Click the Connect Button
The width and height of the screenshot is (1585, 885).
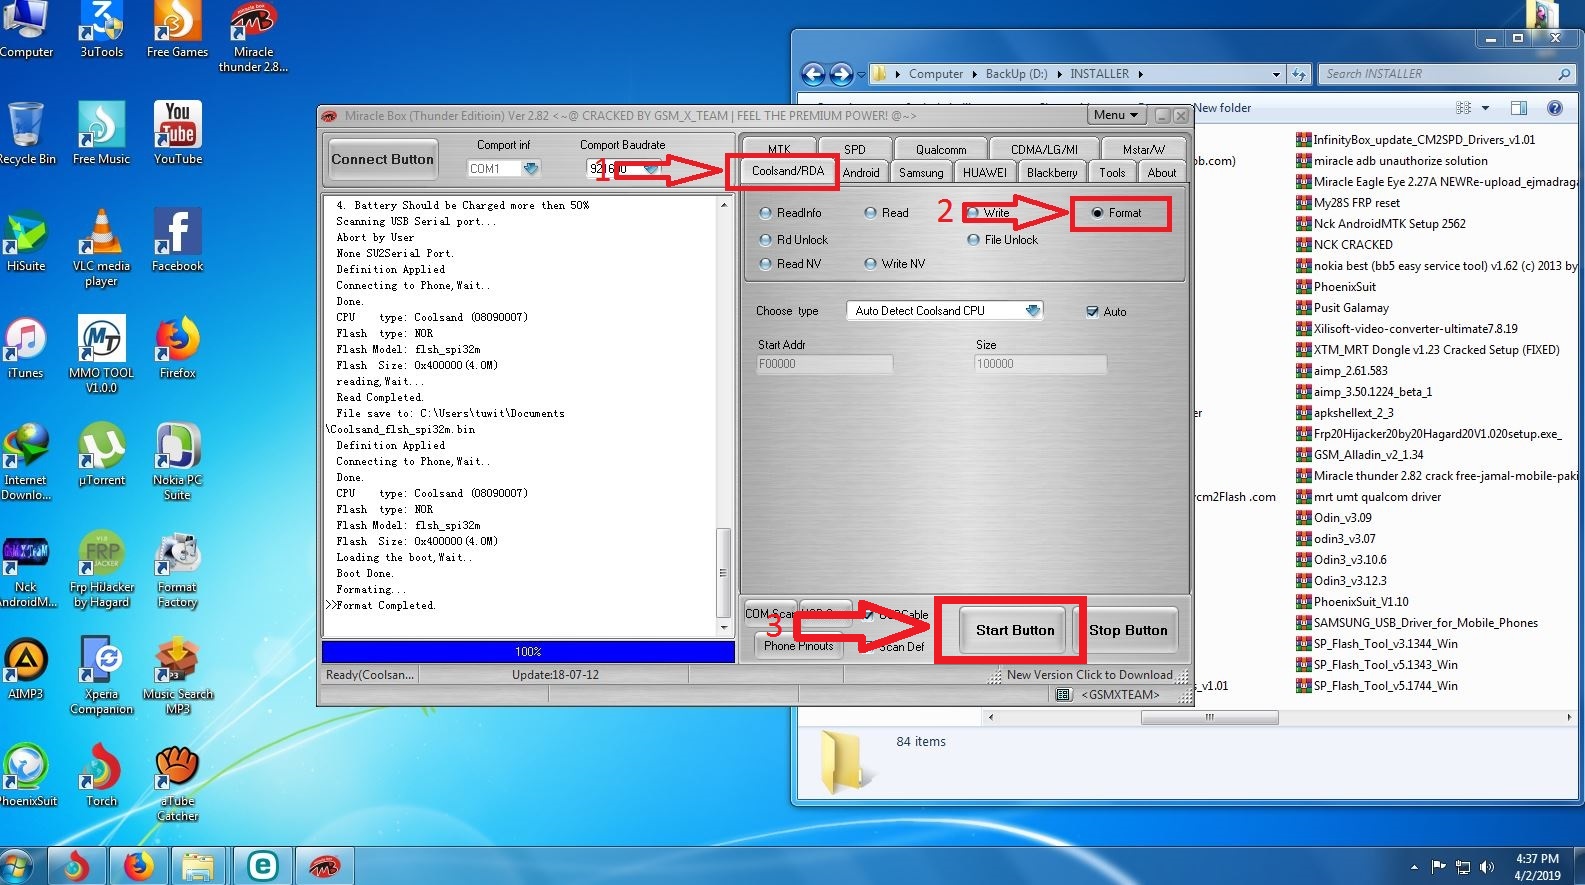[x=383, y=159]
